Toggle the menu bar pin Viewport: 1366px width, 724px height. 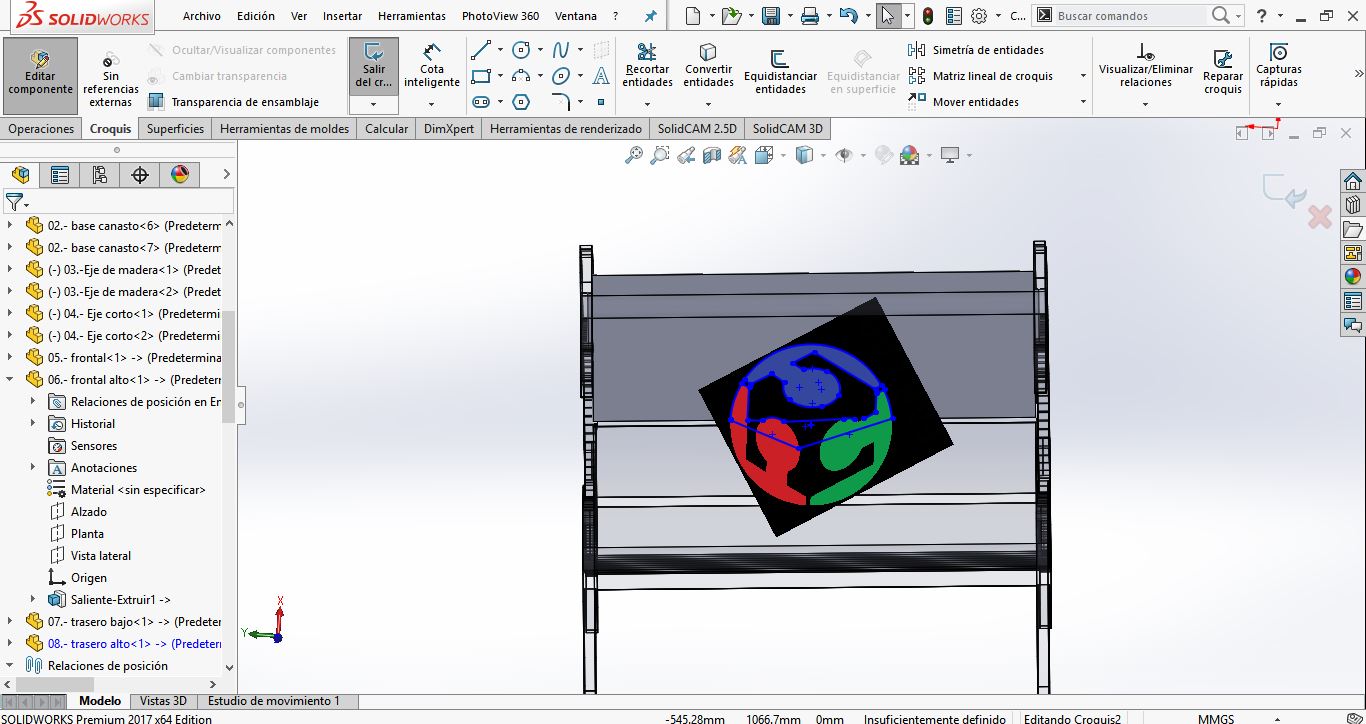[x=651, y=16]
